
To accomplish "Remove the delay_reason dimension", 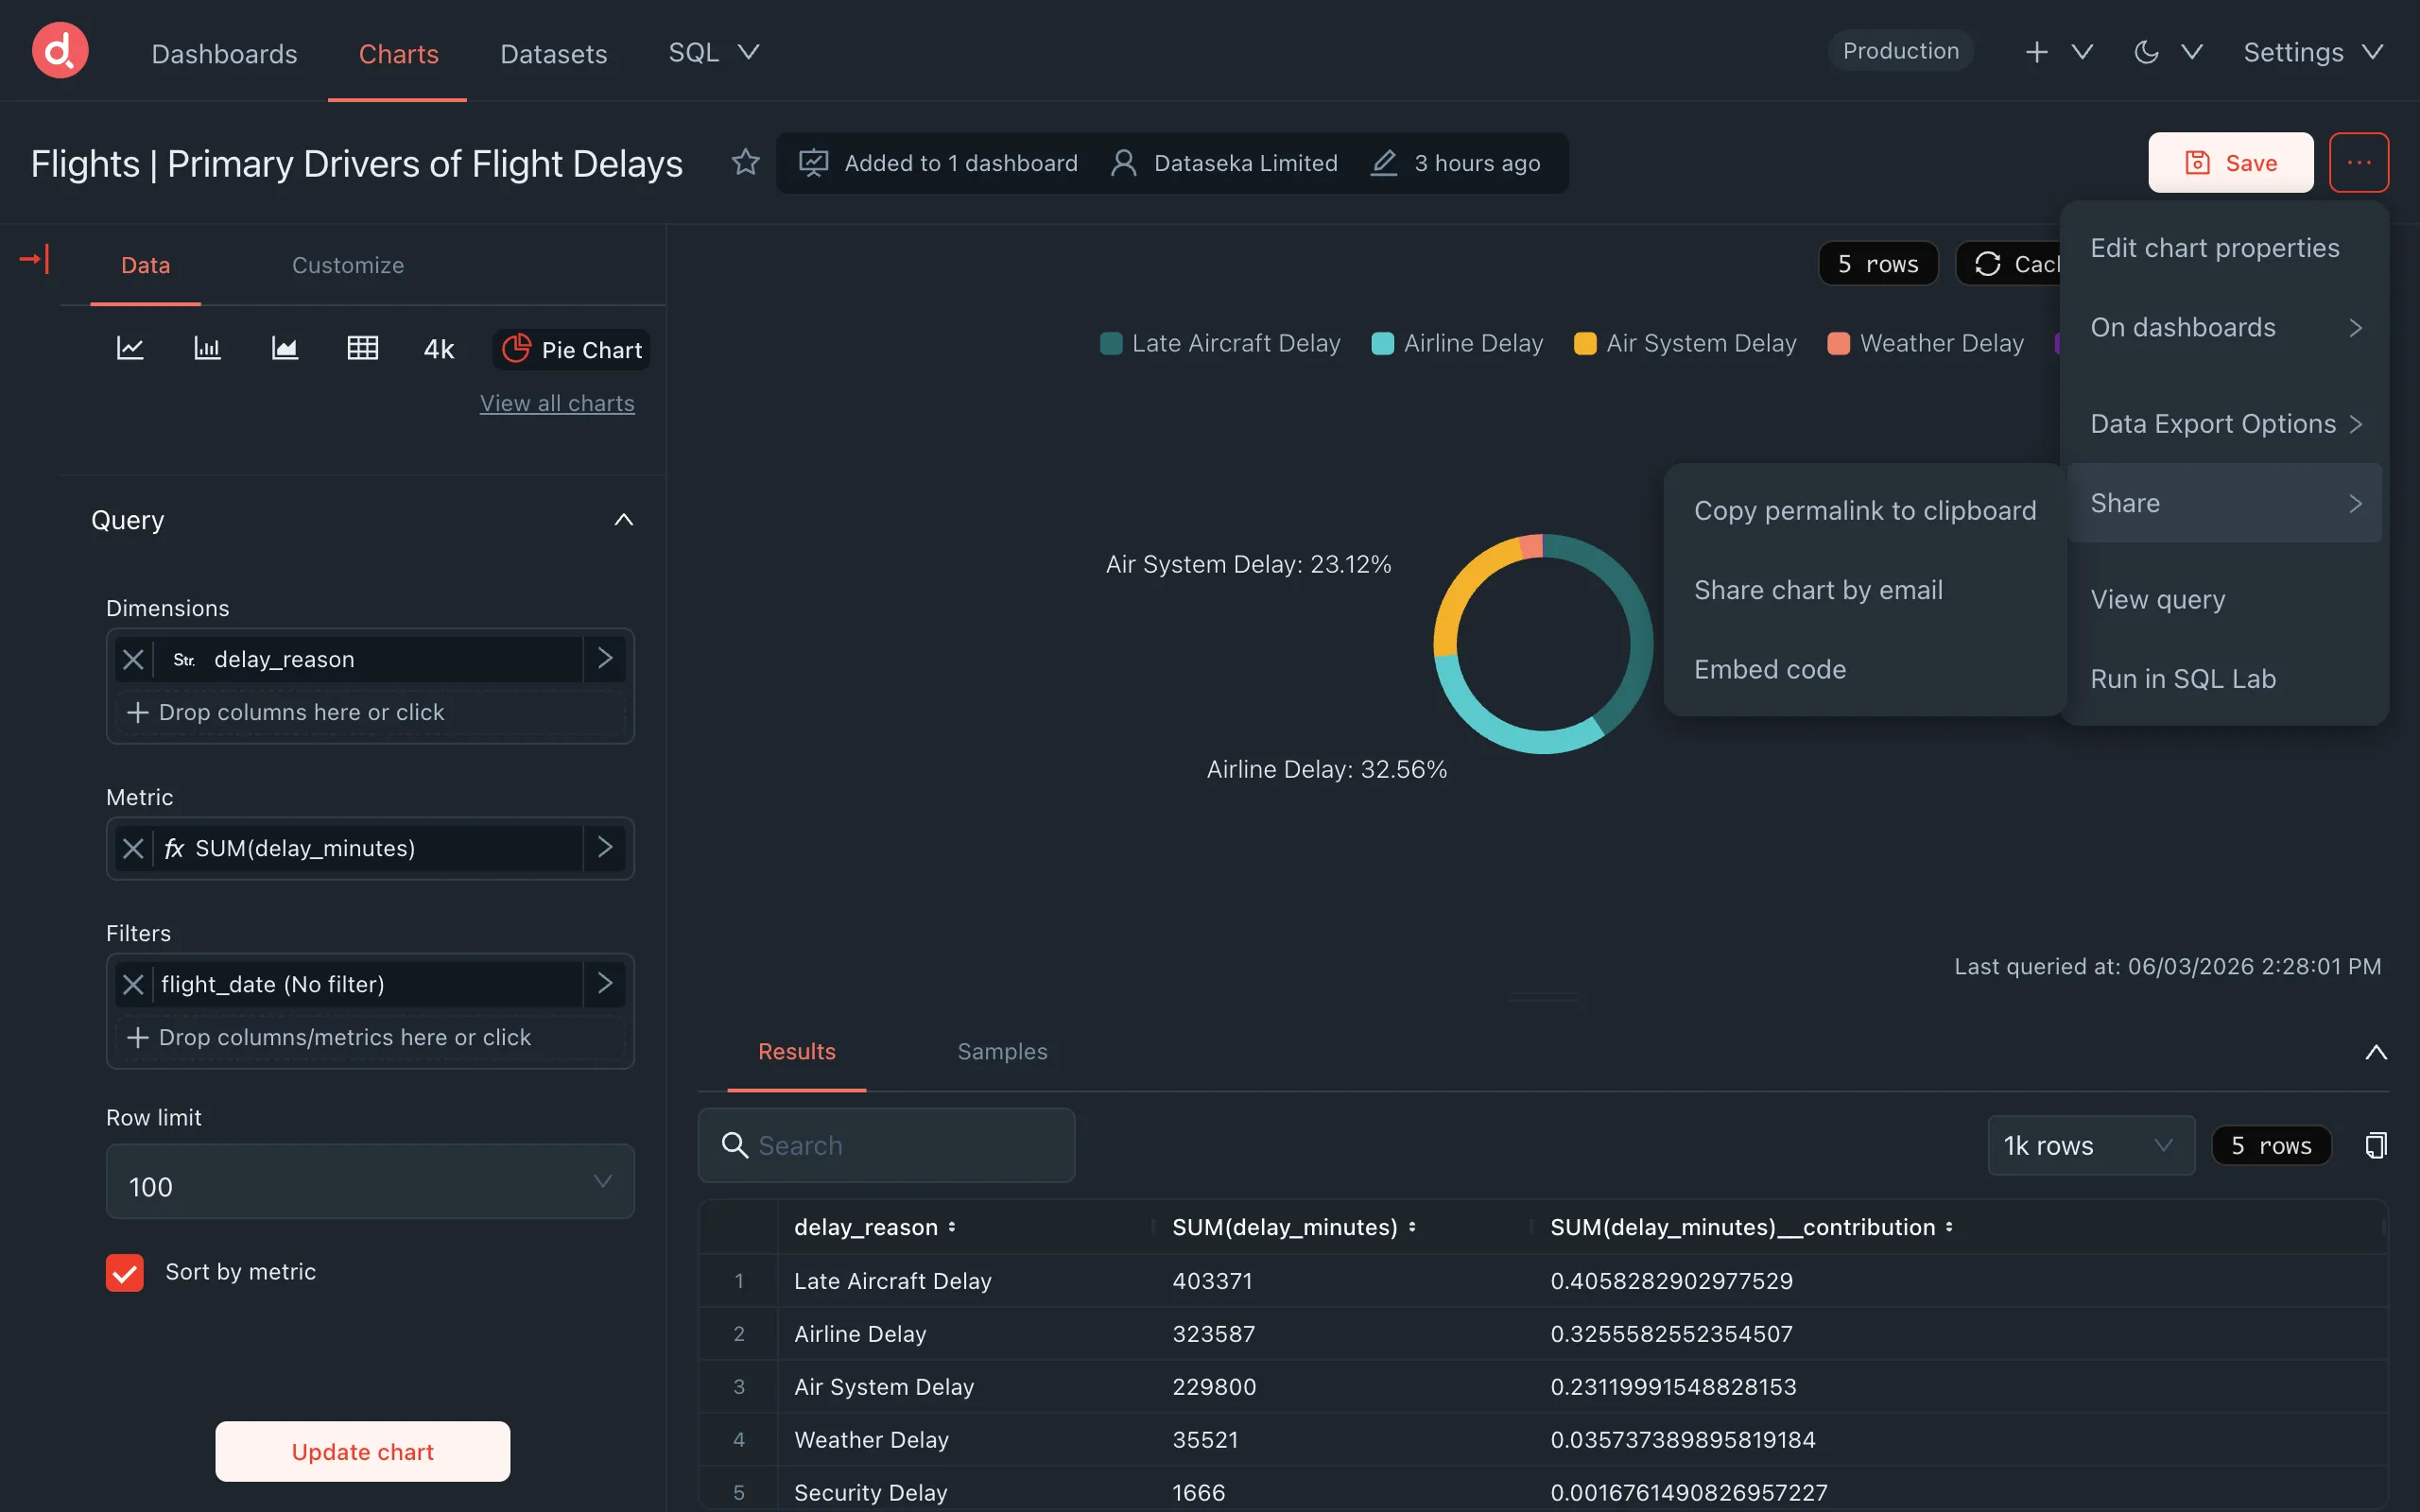I will 133,659.
